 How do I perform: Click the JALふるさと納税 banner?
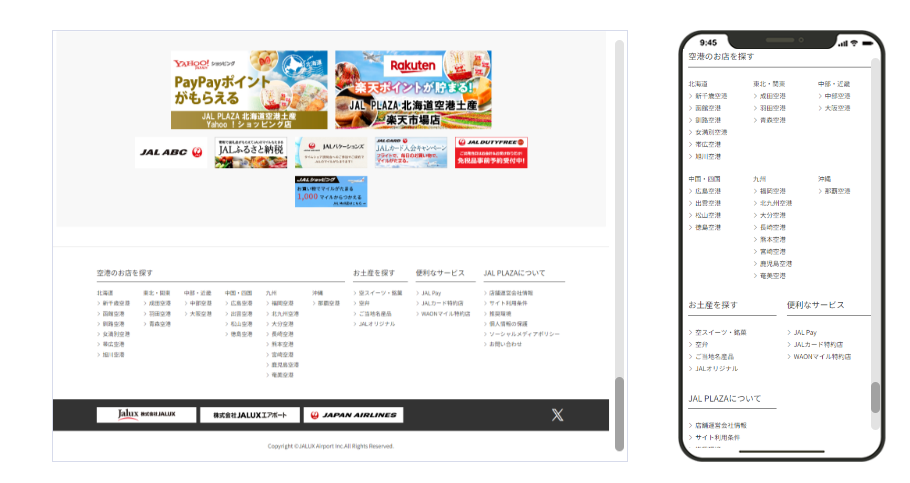(251, 152)
